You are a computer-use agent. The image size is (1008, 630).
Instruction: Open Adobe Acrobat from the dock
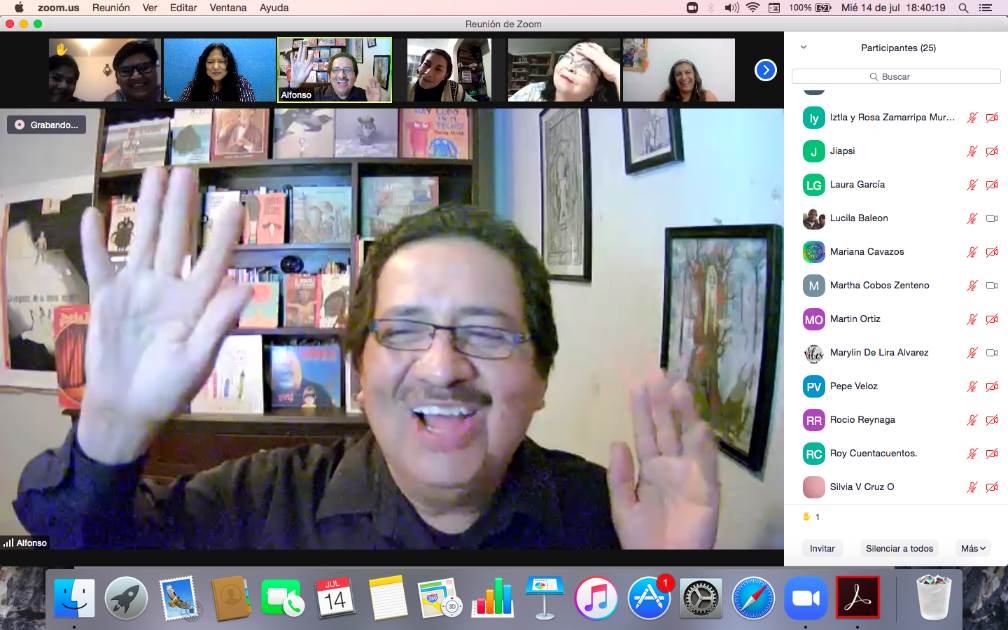coord(857,598)
